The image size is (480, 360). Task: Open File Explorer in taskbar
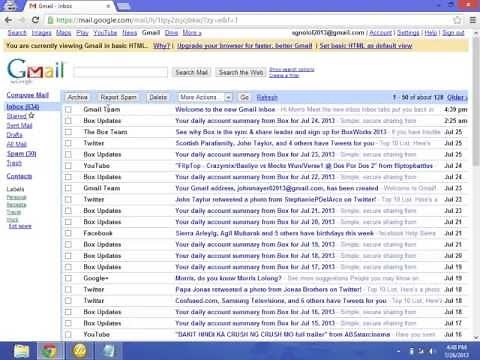click(x=22, y=351)
